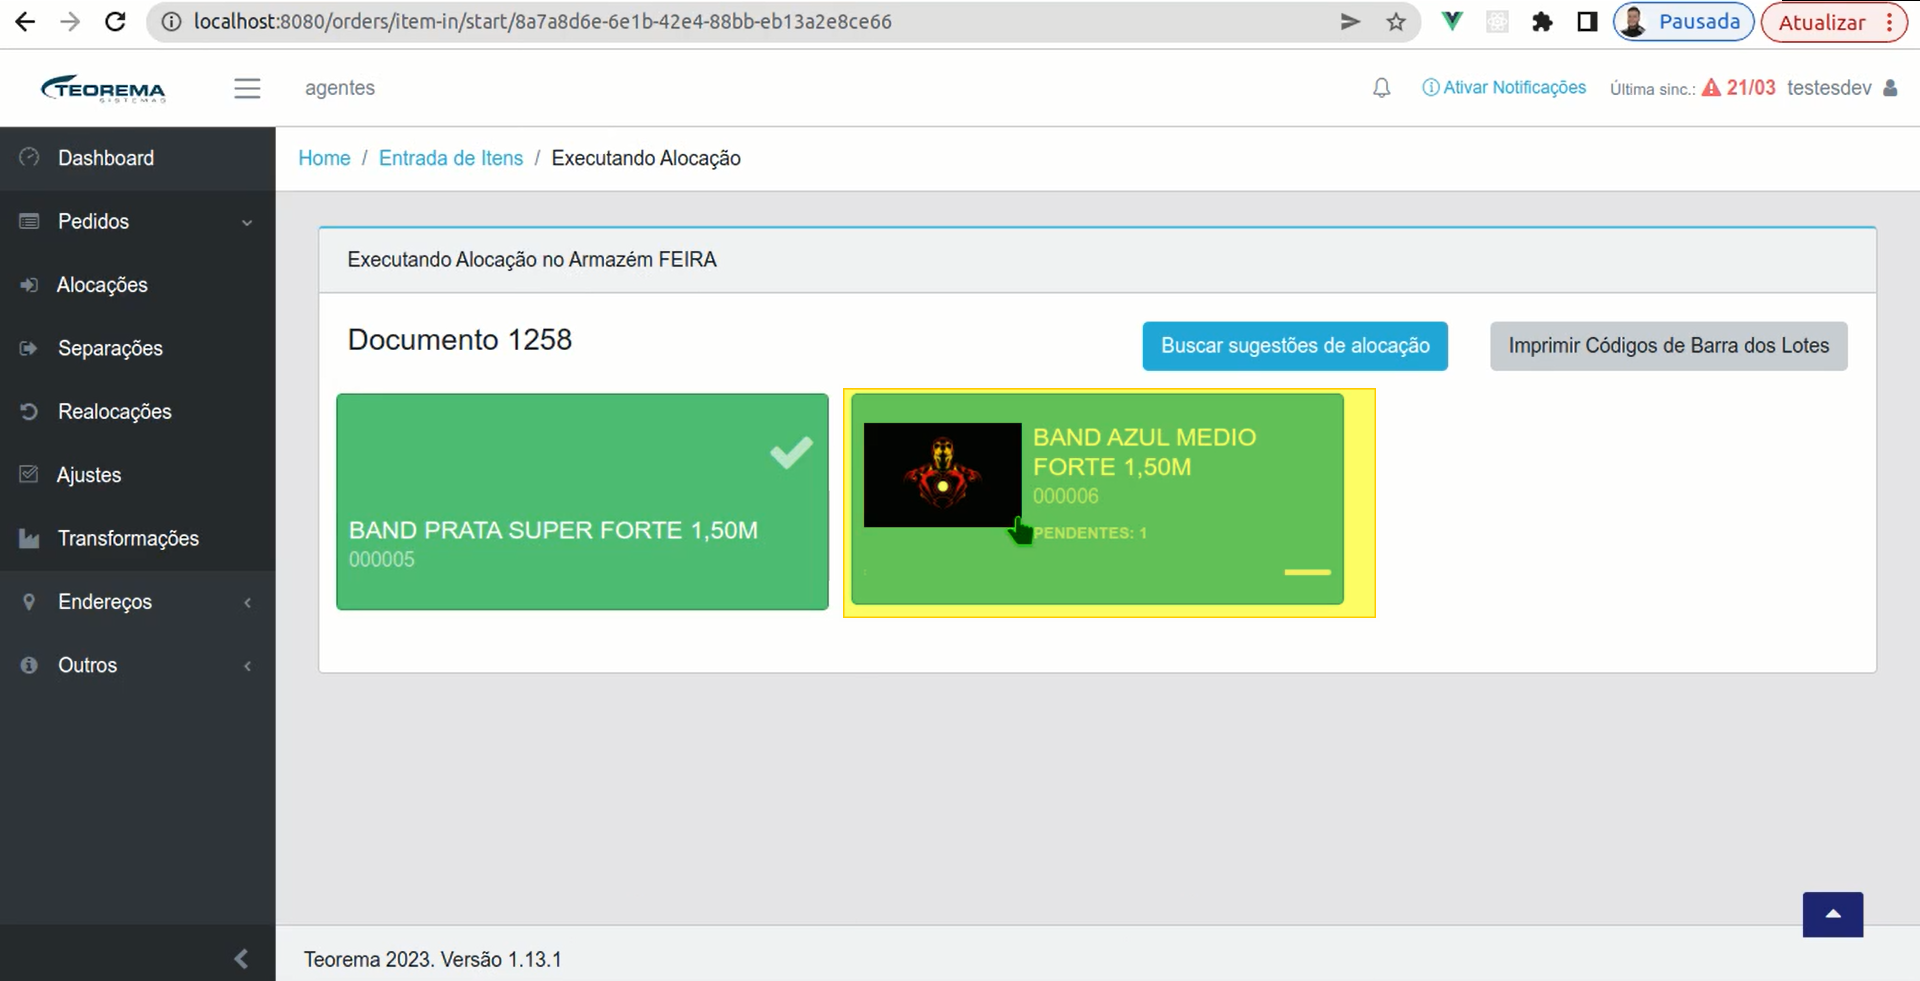Click the sync warning triangle icon
Viewport: 1920px width, 981px height.
[x=1711, y=87]
